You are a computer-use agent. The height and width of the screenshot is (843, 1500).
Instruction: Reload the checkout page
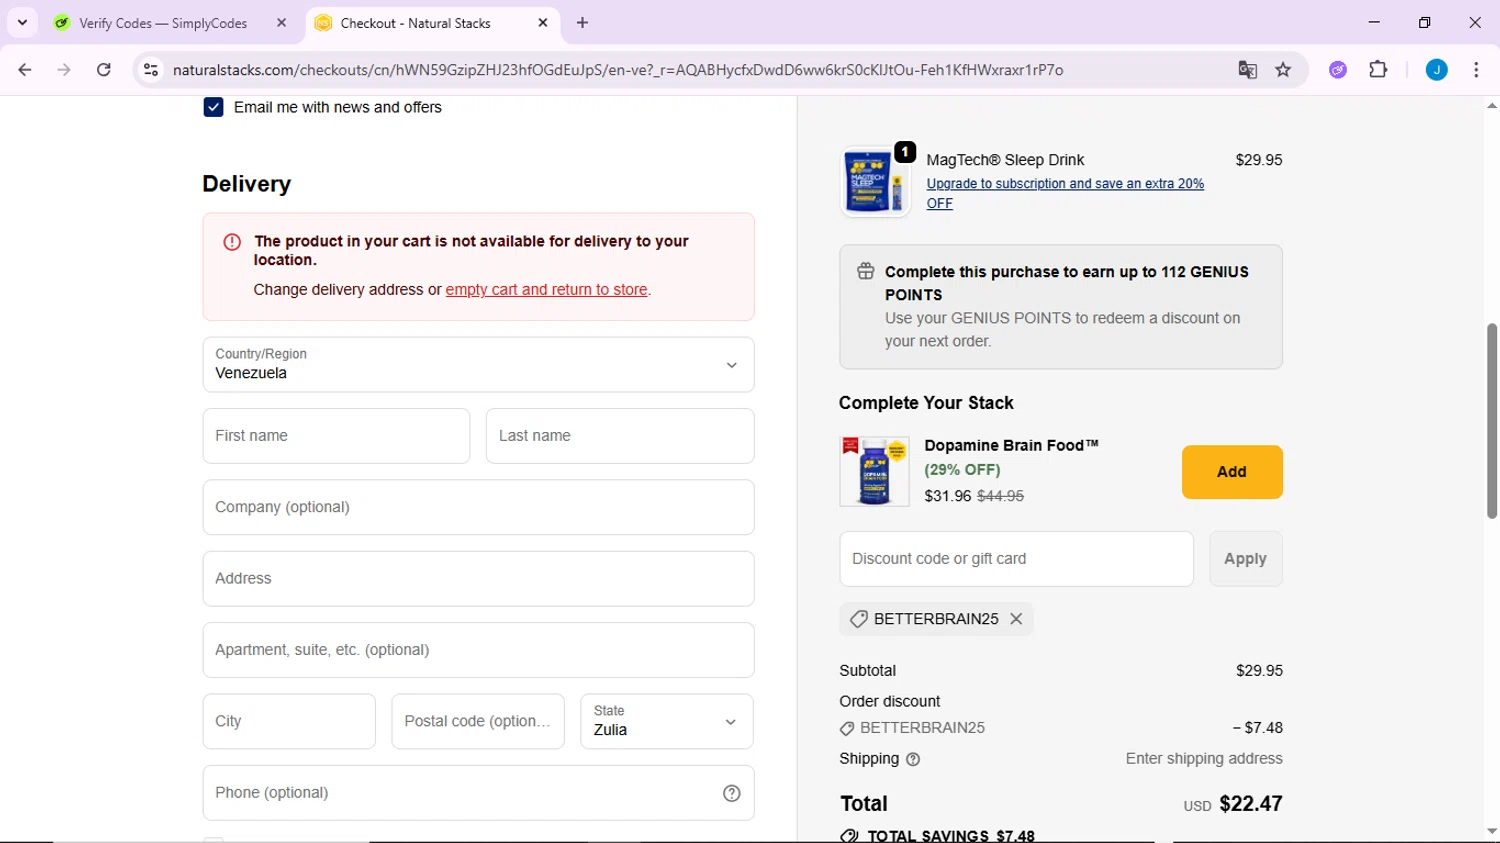coord(104,70)
